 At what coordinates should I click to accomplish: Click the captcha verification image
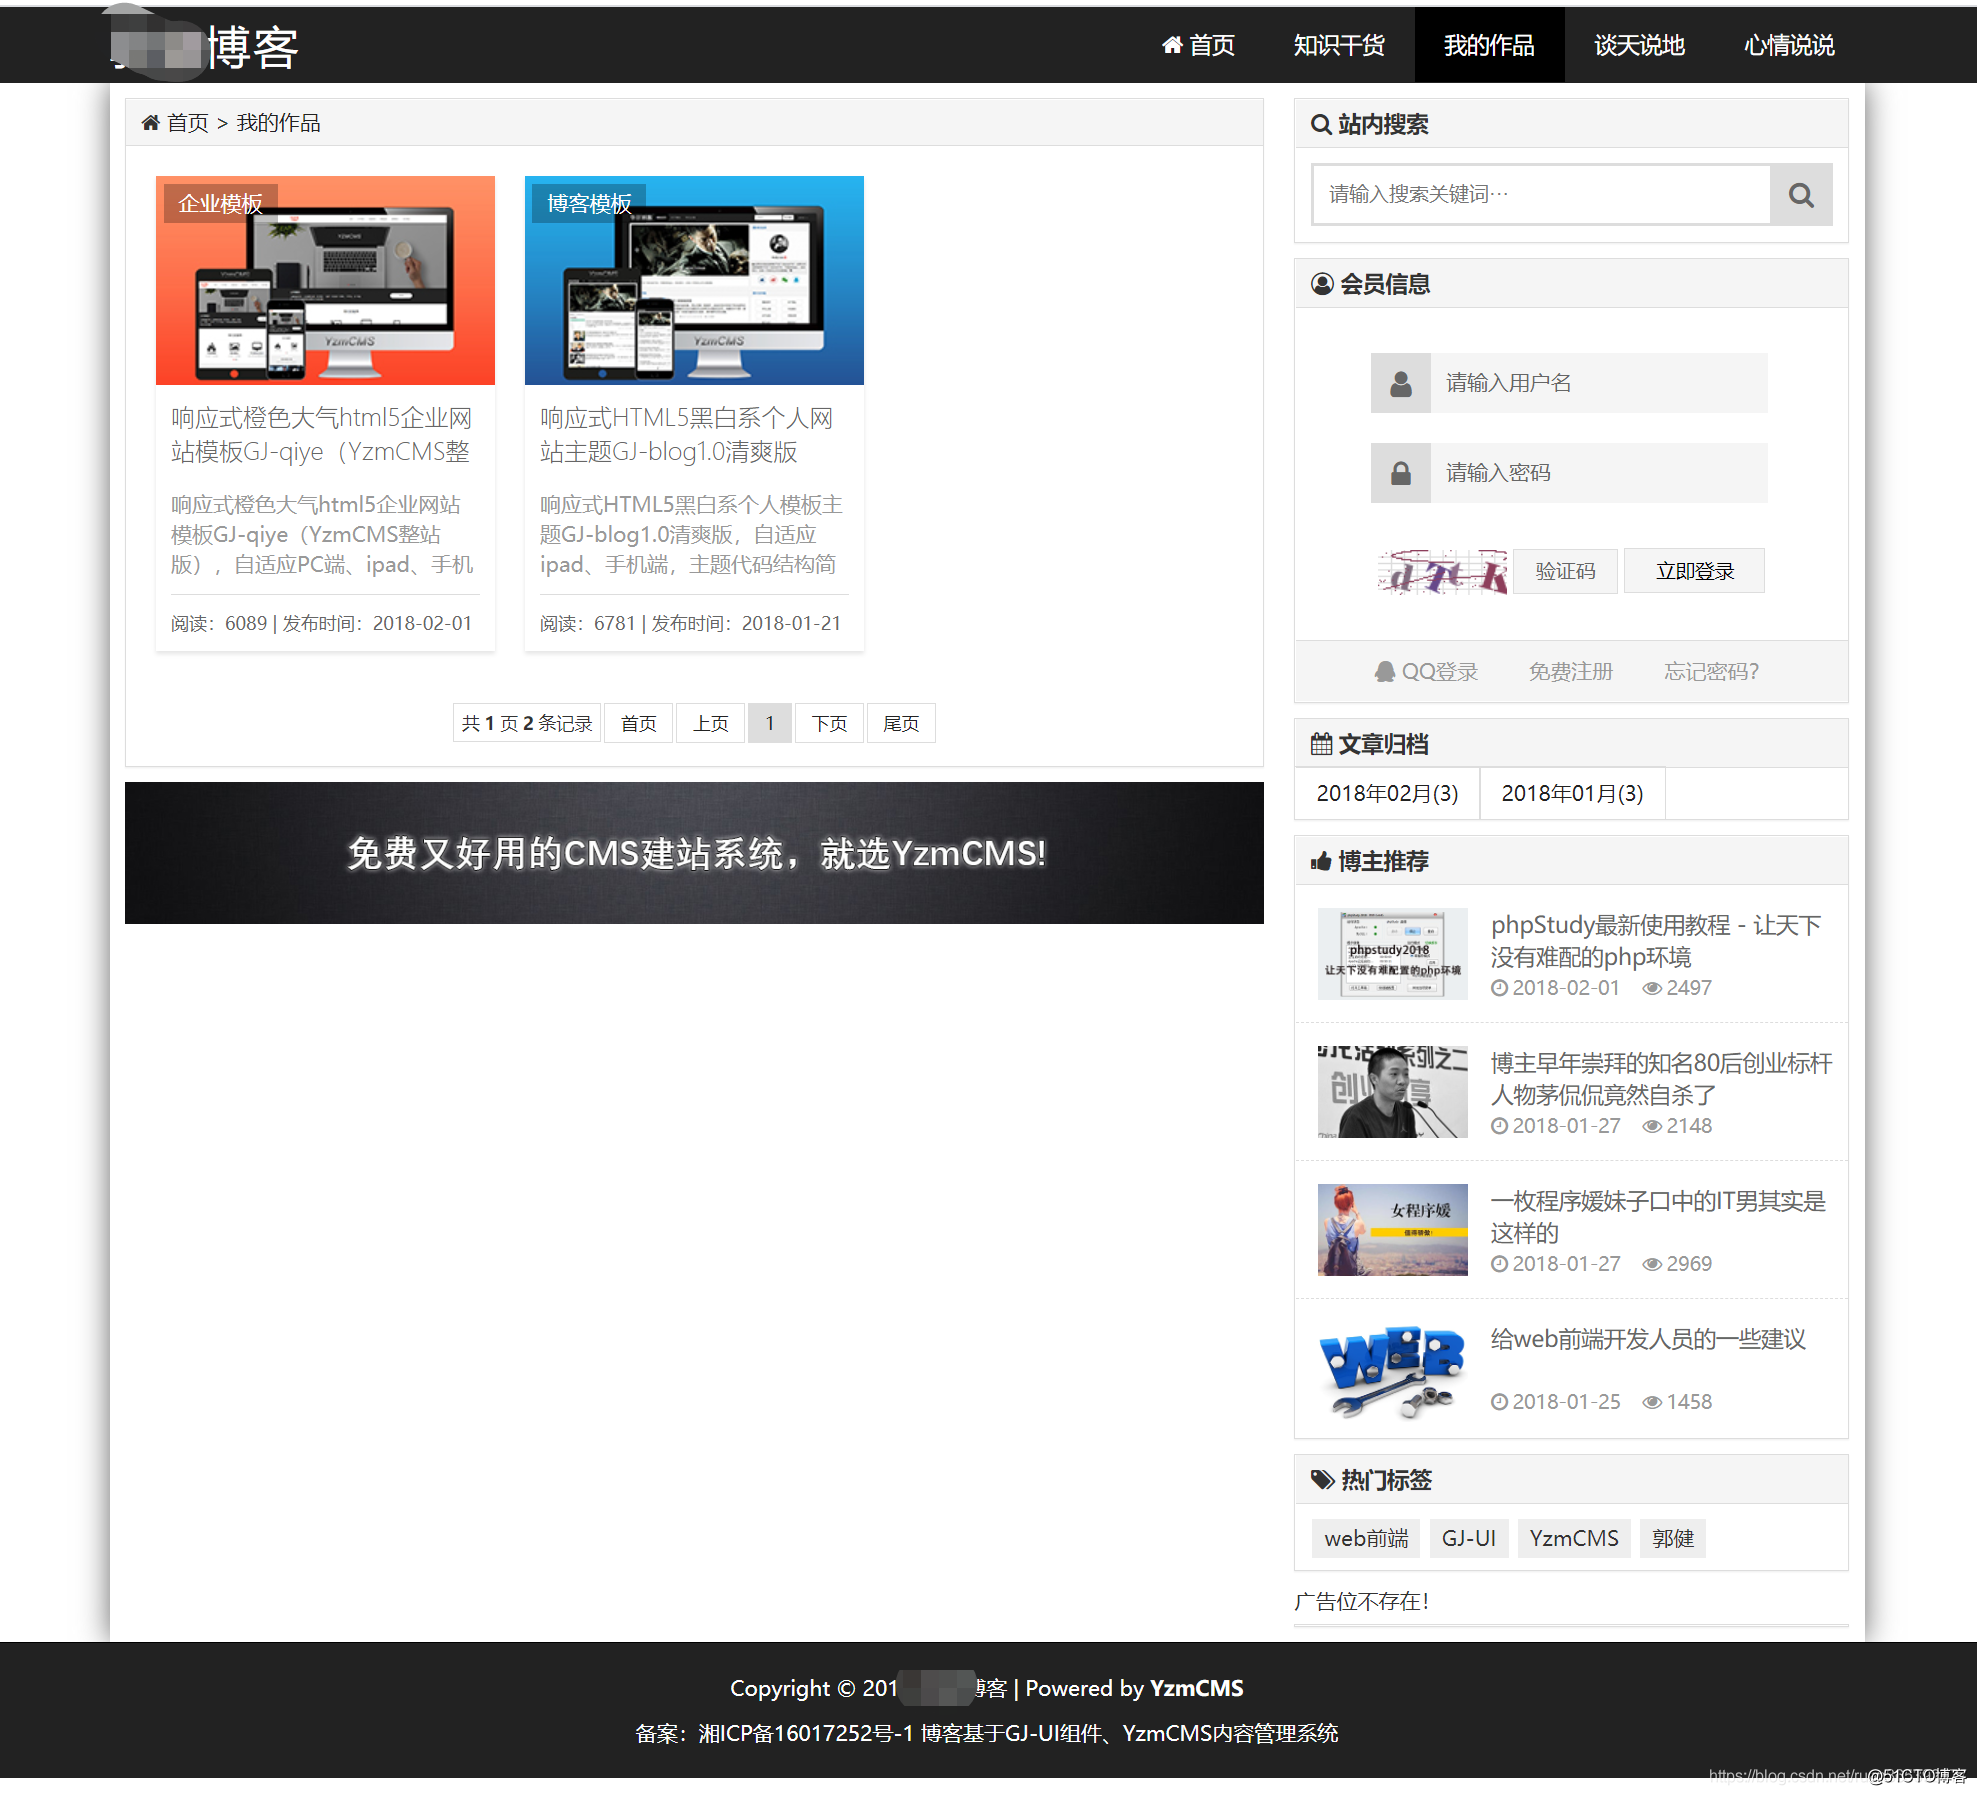1441,572
